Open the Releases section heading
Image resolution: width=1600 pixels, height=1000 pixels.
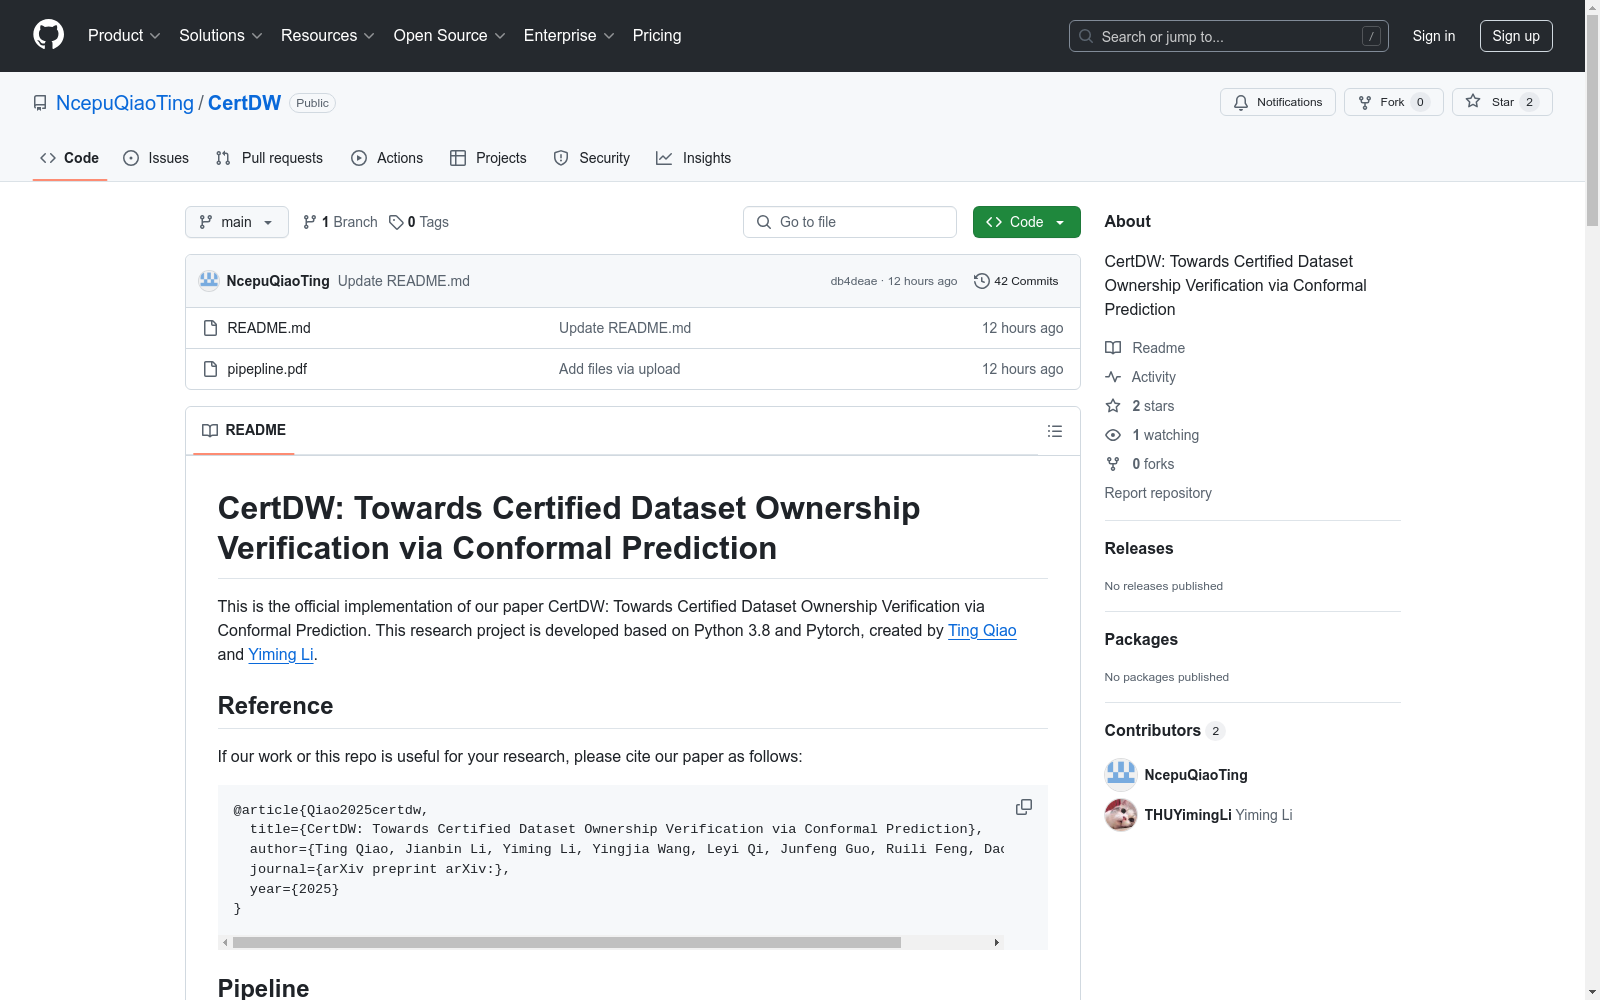pyautogui.click(x=1139, y=548)
